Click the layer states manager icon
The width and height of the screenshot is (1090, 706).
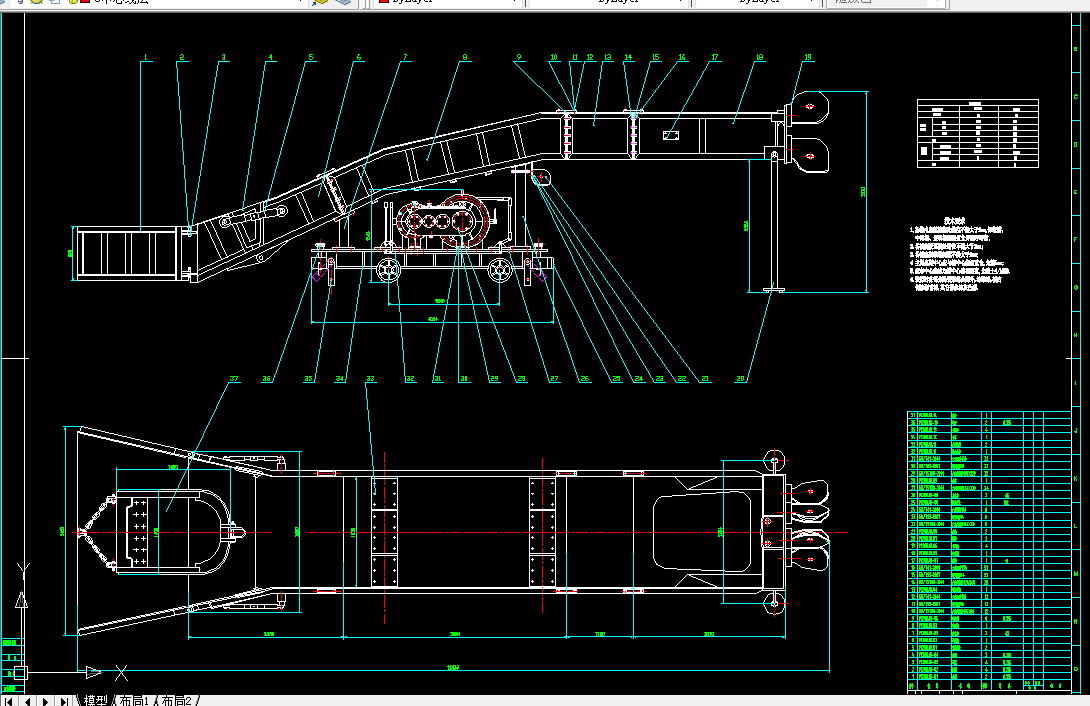pyautogui.click(x=343, y=2)
